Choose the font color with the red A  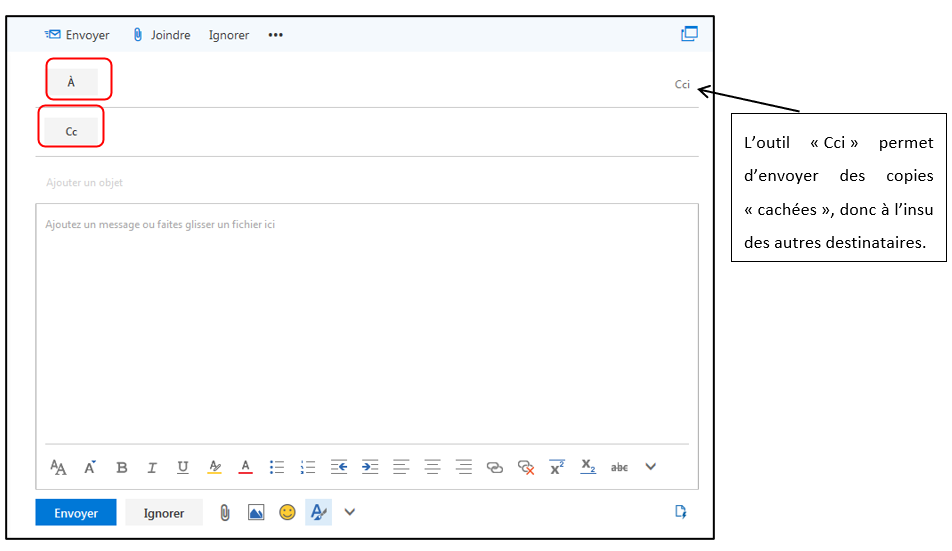tap(245, 467)
